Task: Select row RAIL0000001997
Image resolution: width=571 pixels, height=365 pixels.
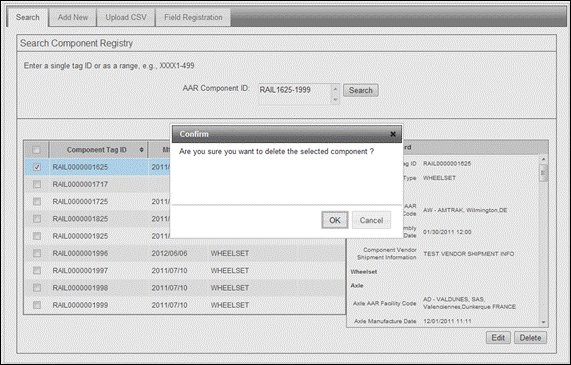Action: point(185,270)
